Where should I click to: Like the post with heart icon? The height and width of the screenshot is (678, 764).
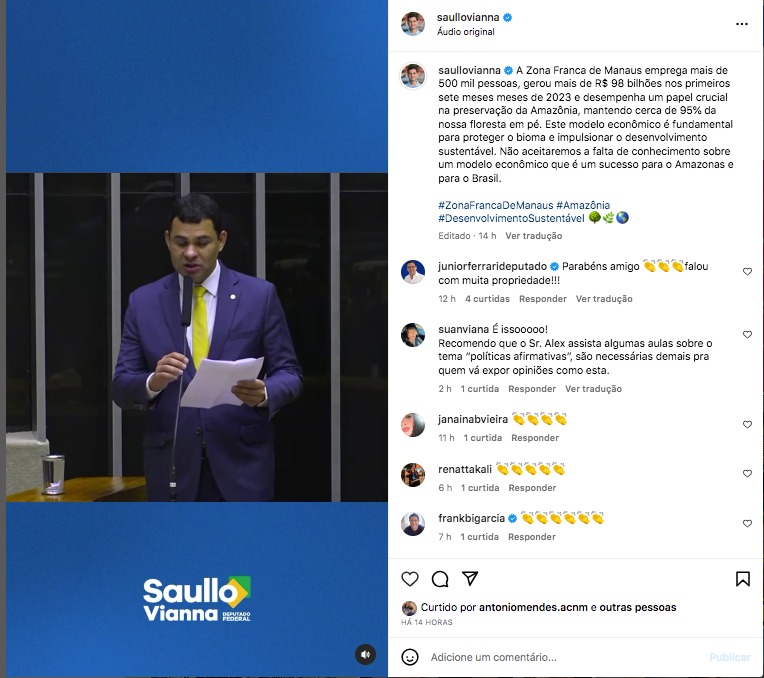pos(410,579)
